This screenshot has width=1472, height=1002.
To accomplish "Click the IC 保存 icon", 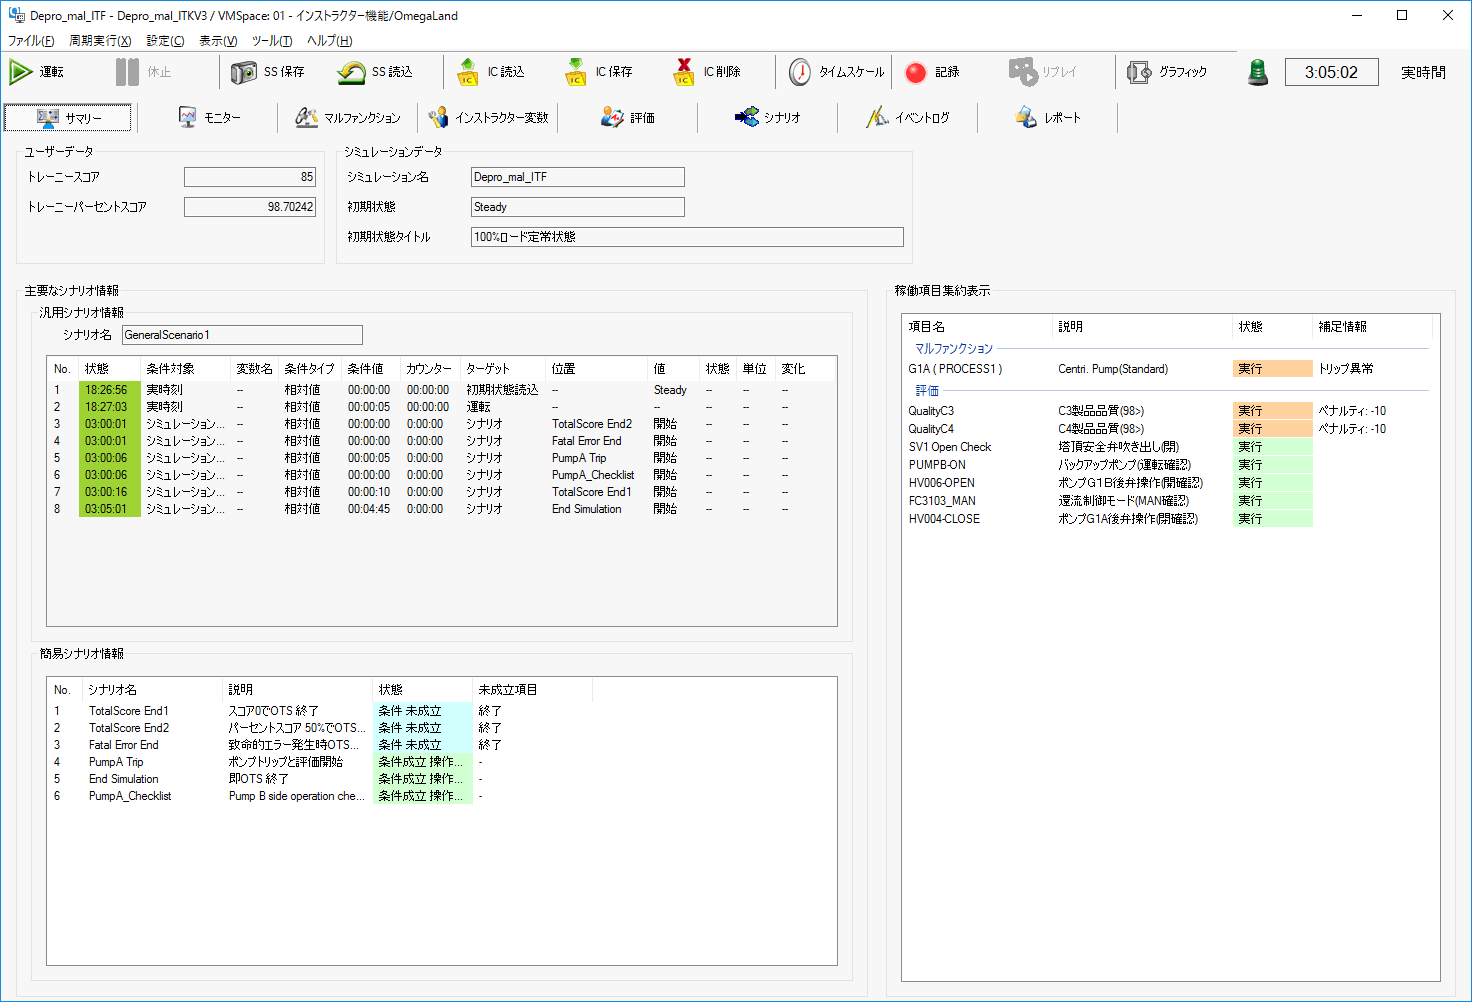I will tap(576, 72).
